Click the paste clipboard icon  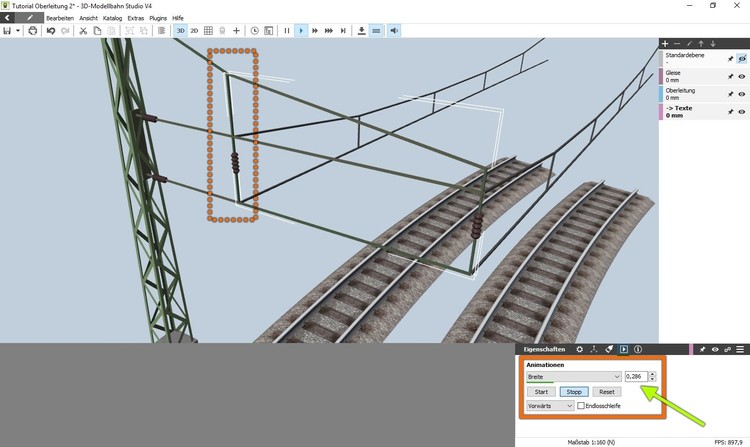(x=111, y=31)
